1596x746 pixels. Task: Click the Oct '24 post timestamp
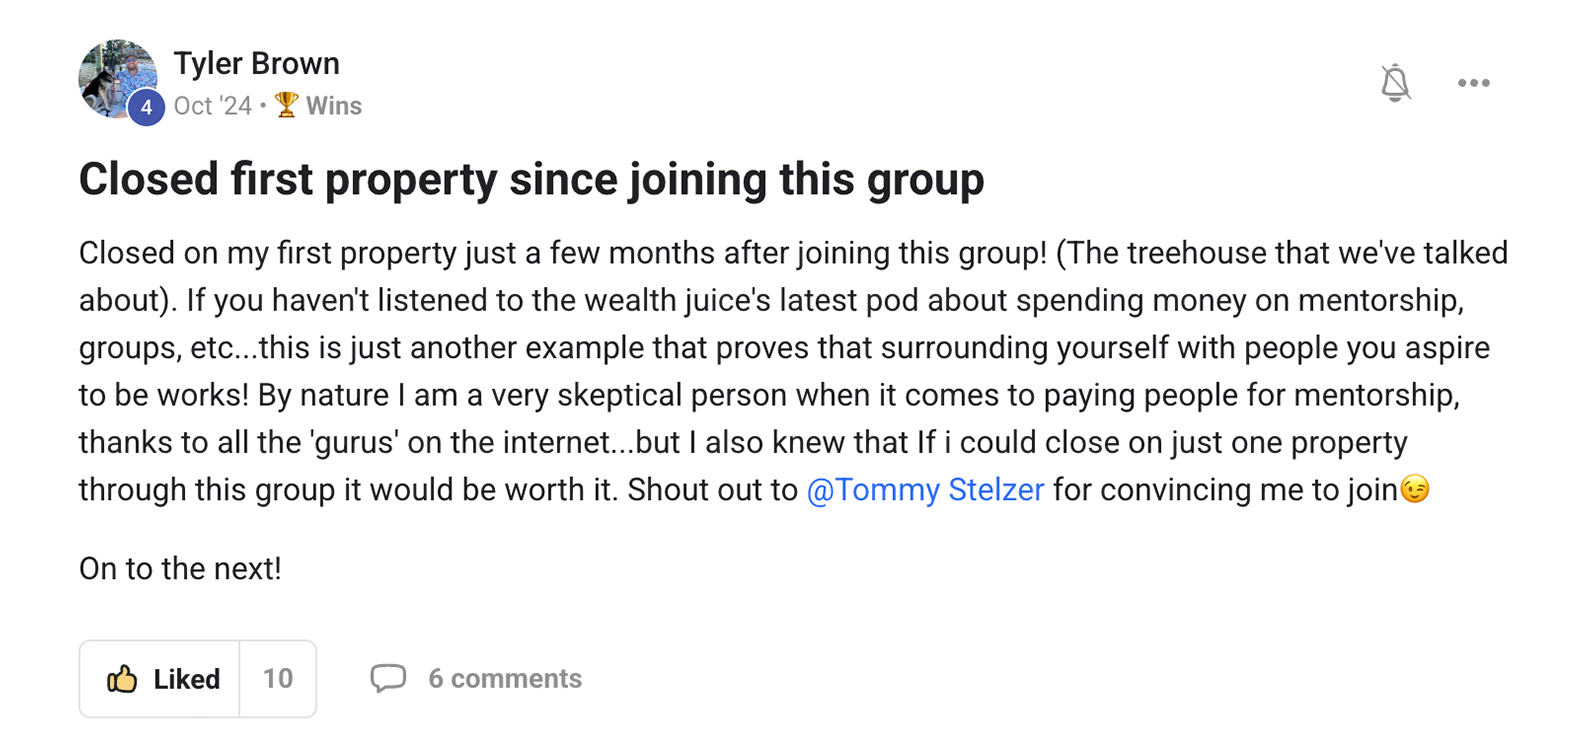(x=212, y=106)
